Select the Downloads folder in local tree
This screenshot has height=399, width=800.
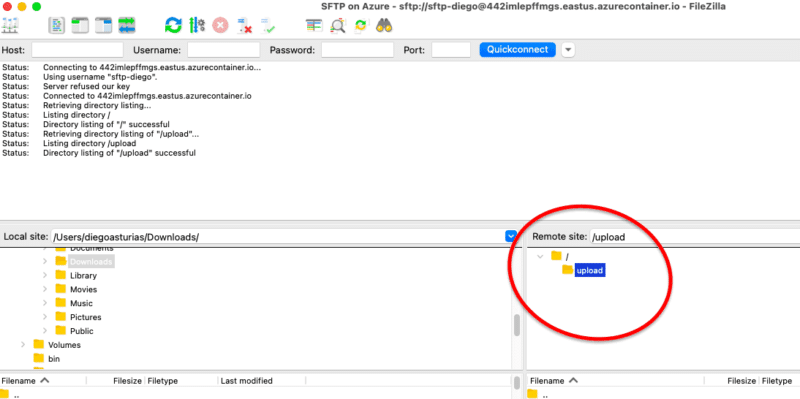pos(91,261)
